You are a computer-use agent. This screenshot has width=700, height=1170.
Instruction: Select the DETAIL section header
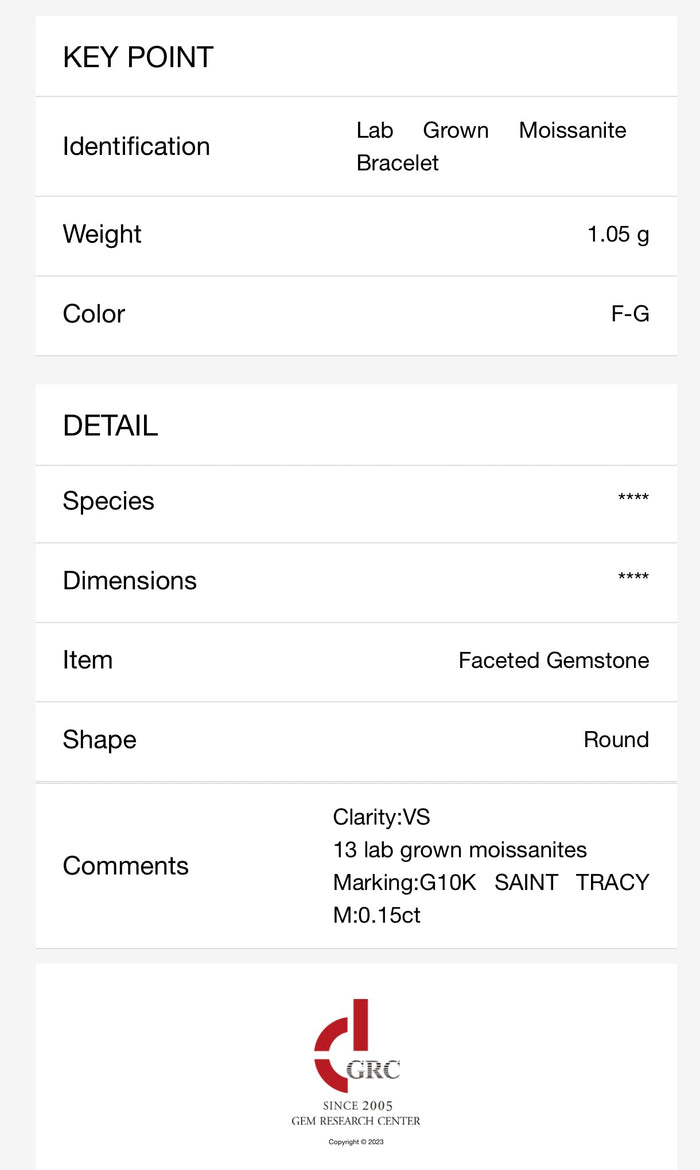pos(110,426)
